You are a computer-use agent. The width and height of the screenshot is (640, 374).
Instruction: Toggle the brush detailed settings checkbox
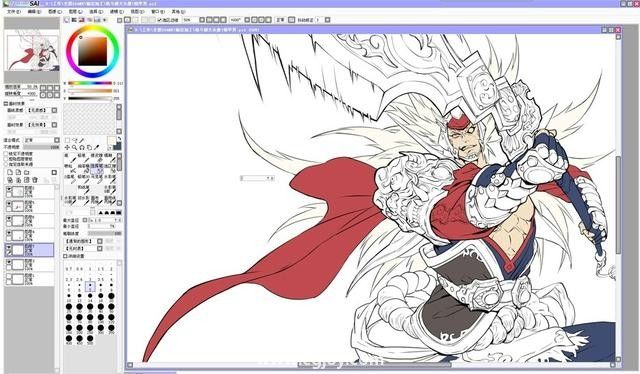65,256
